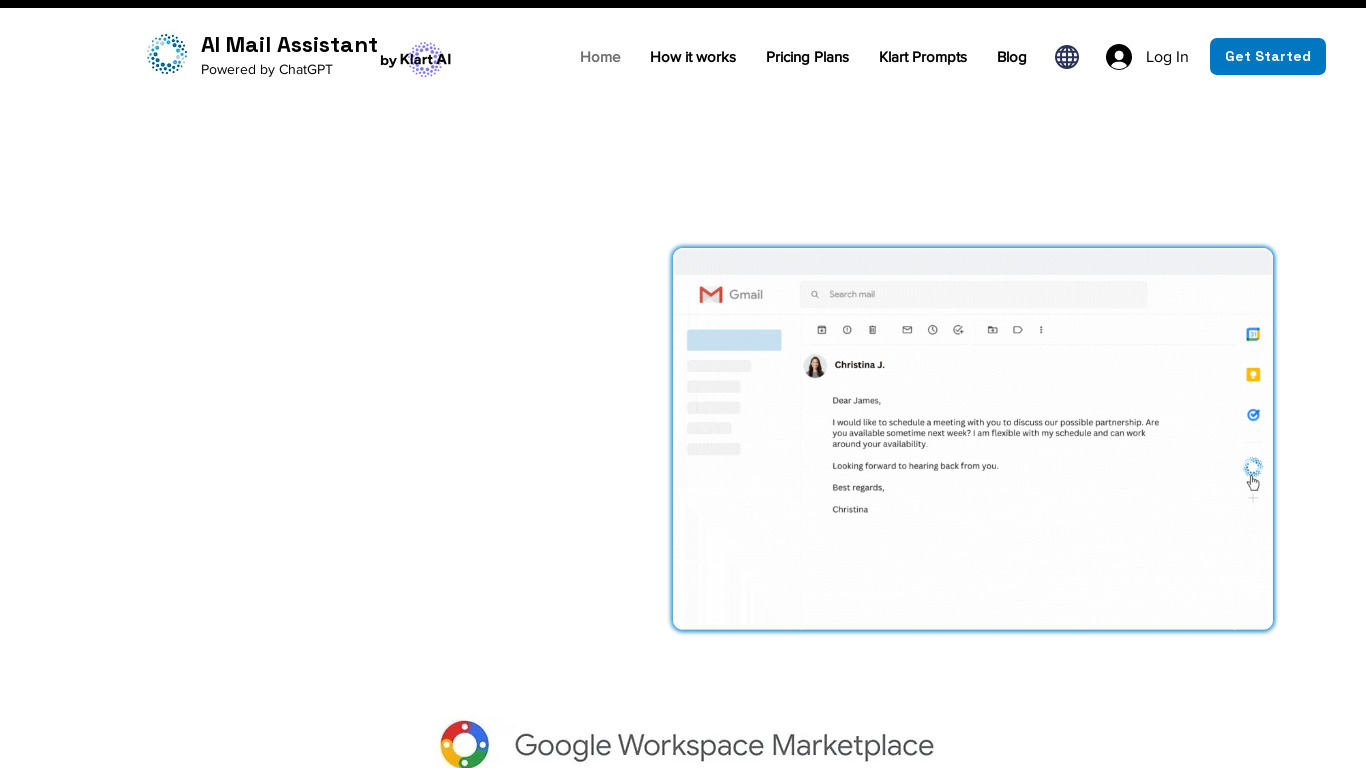Image resolution: width=1366 pixels, height=768 pixels.
Task: Click the Google Workspace Marketplace logo icon
Action: pos(465,744)
